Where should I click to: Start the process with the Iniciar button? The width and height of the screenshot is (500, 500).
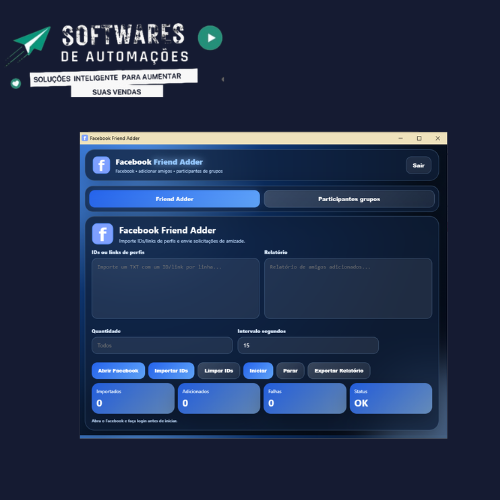coord(258,371)
